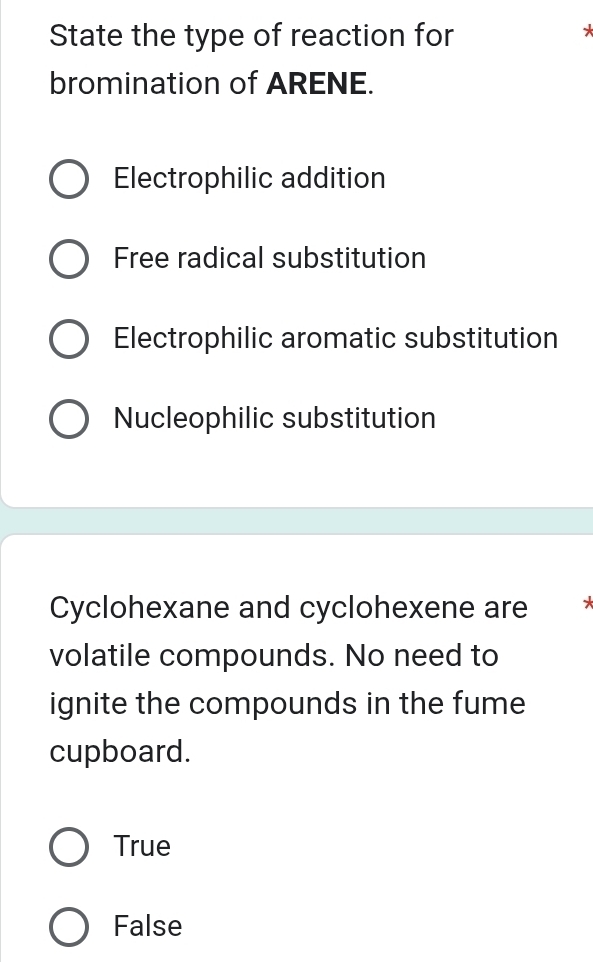This screenshot has height=962, width=593.
Task: Select False for the cyclohexane question
Action: point(68,926)
